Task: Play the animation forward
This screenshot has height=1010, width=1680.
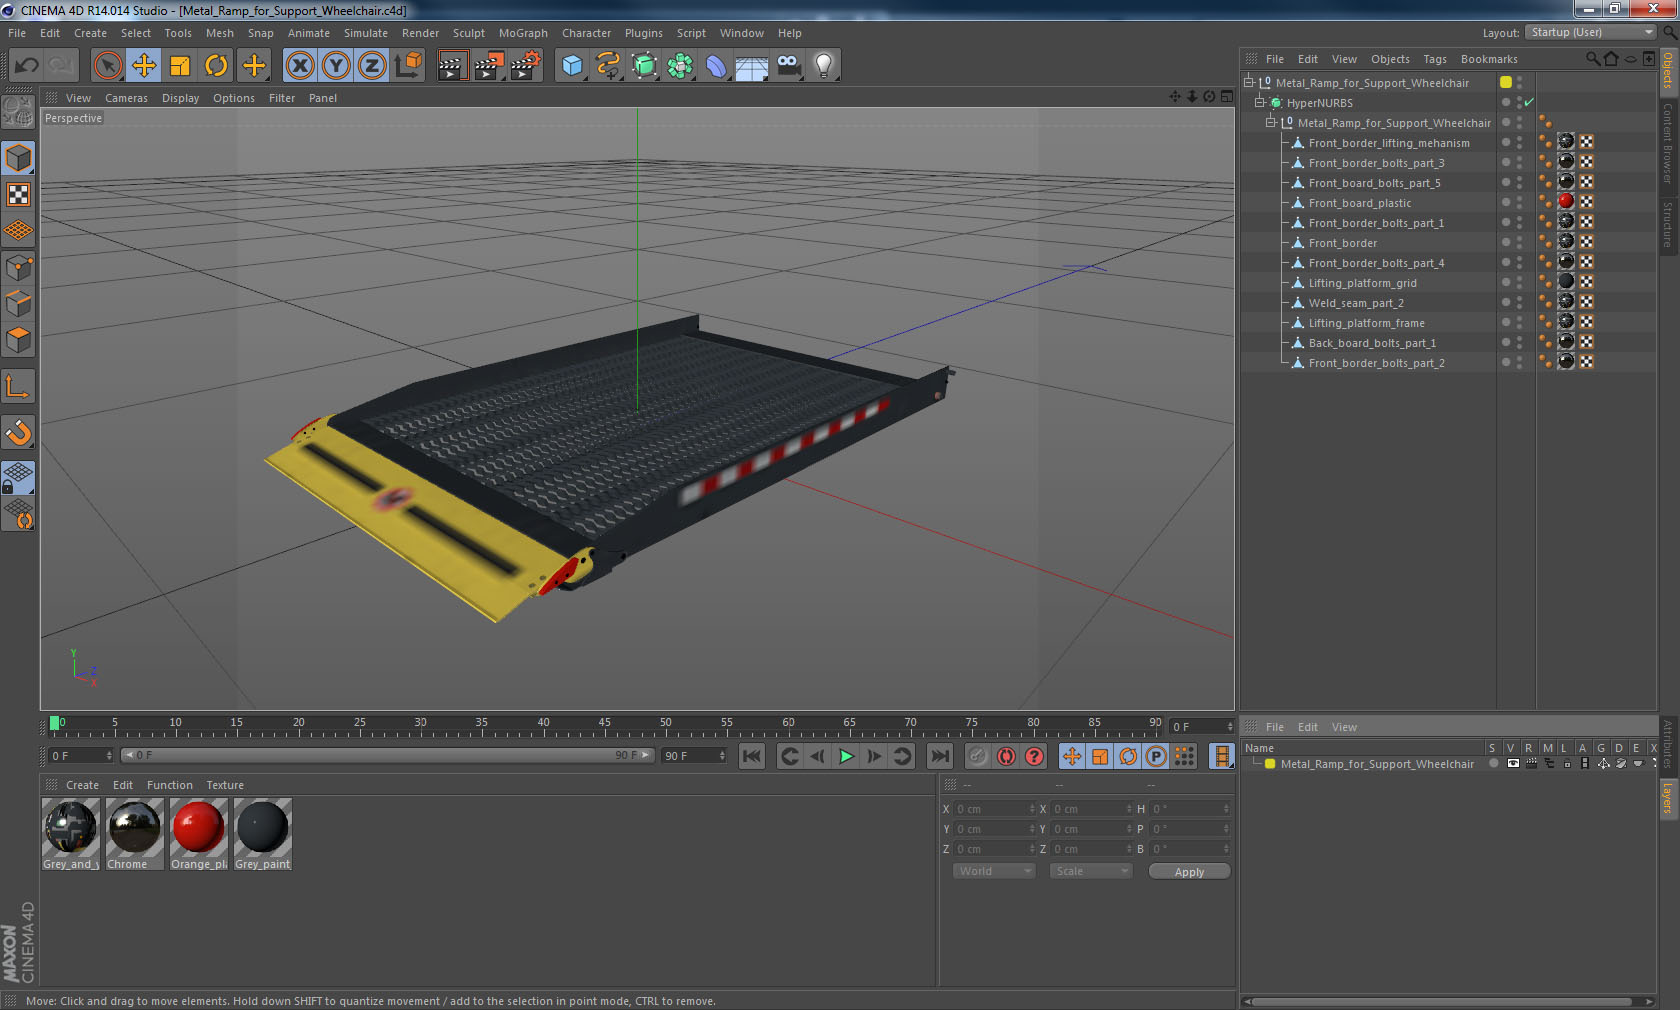Action: click(846, 756)
